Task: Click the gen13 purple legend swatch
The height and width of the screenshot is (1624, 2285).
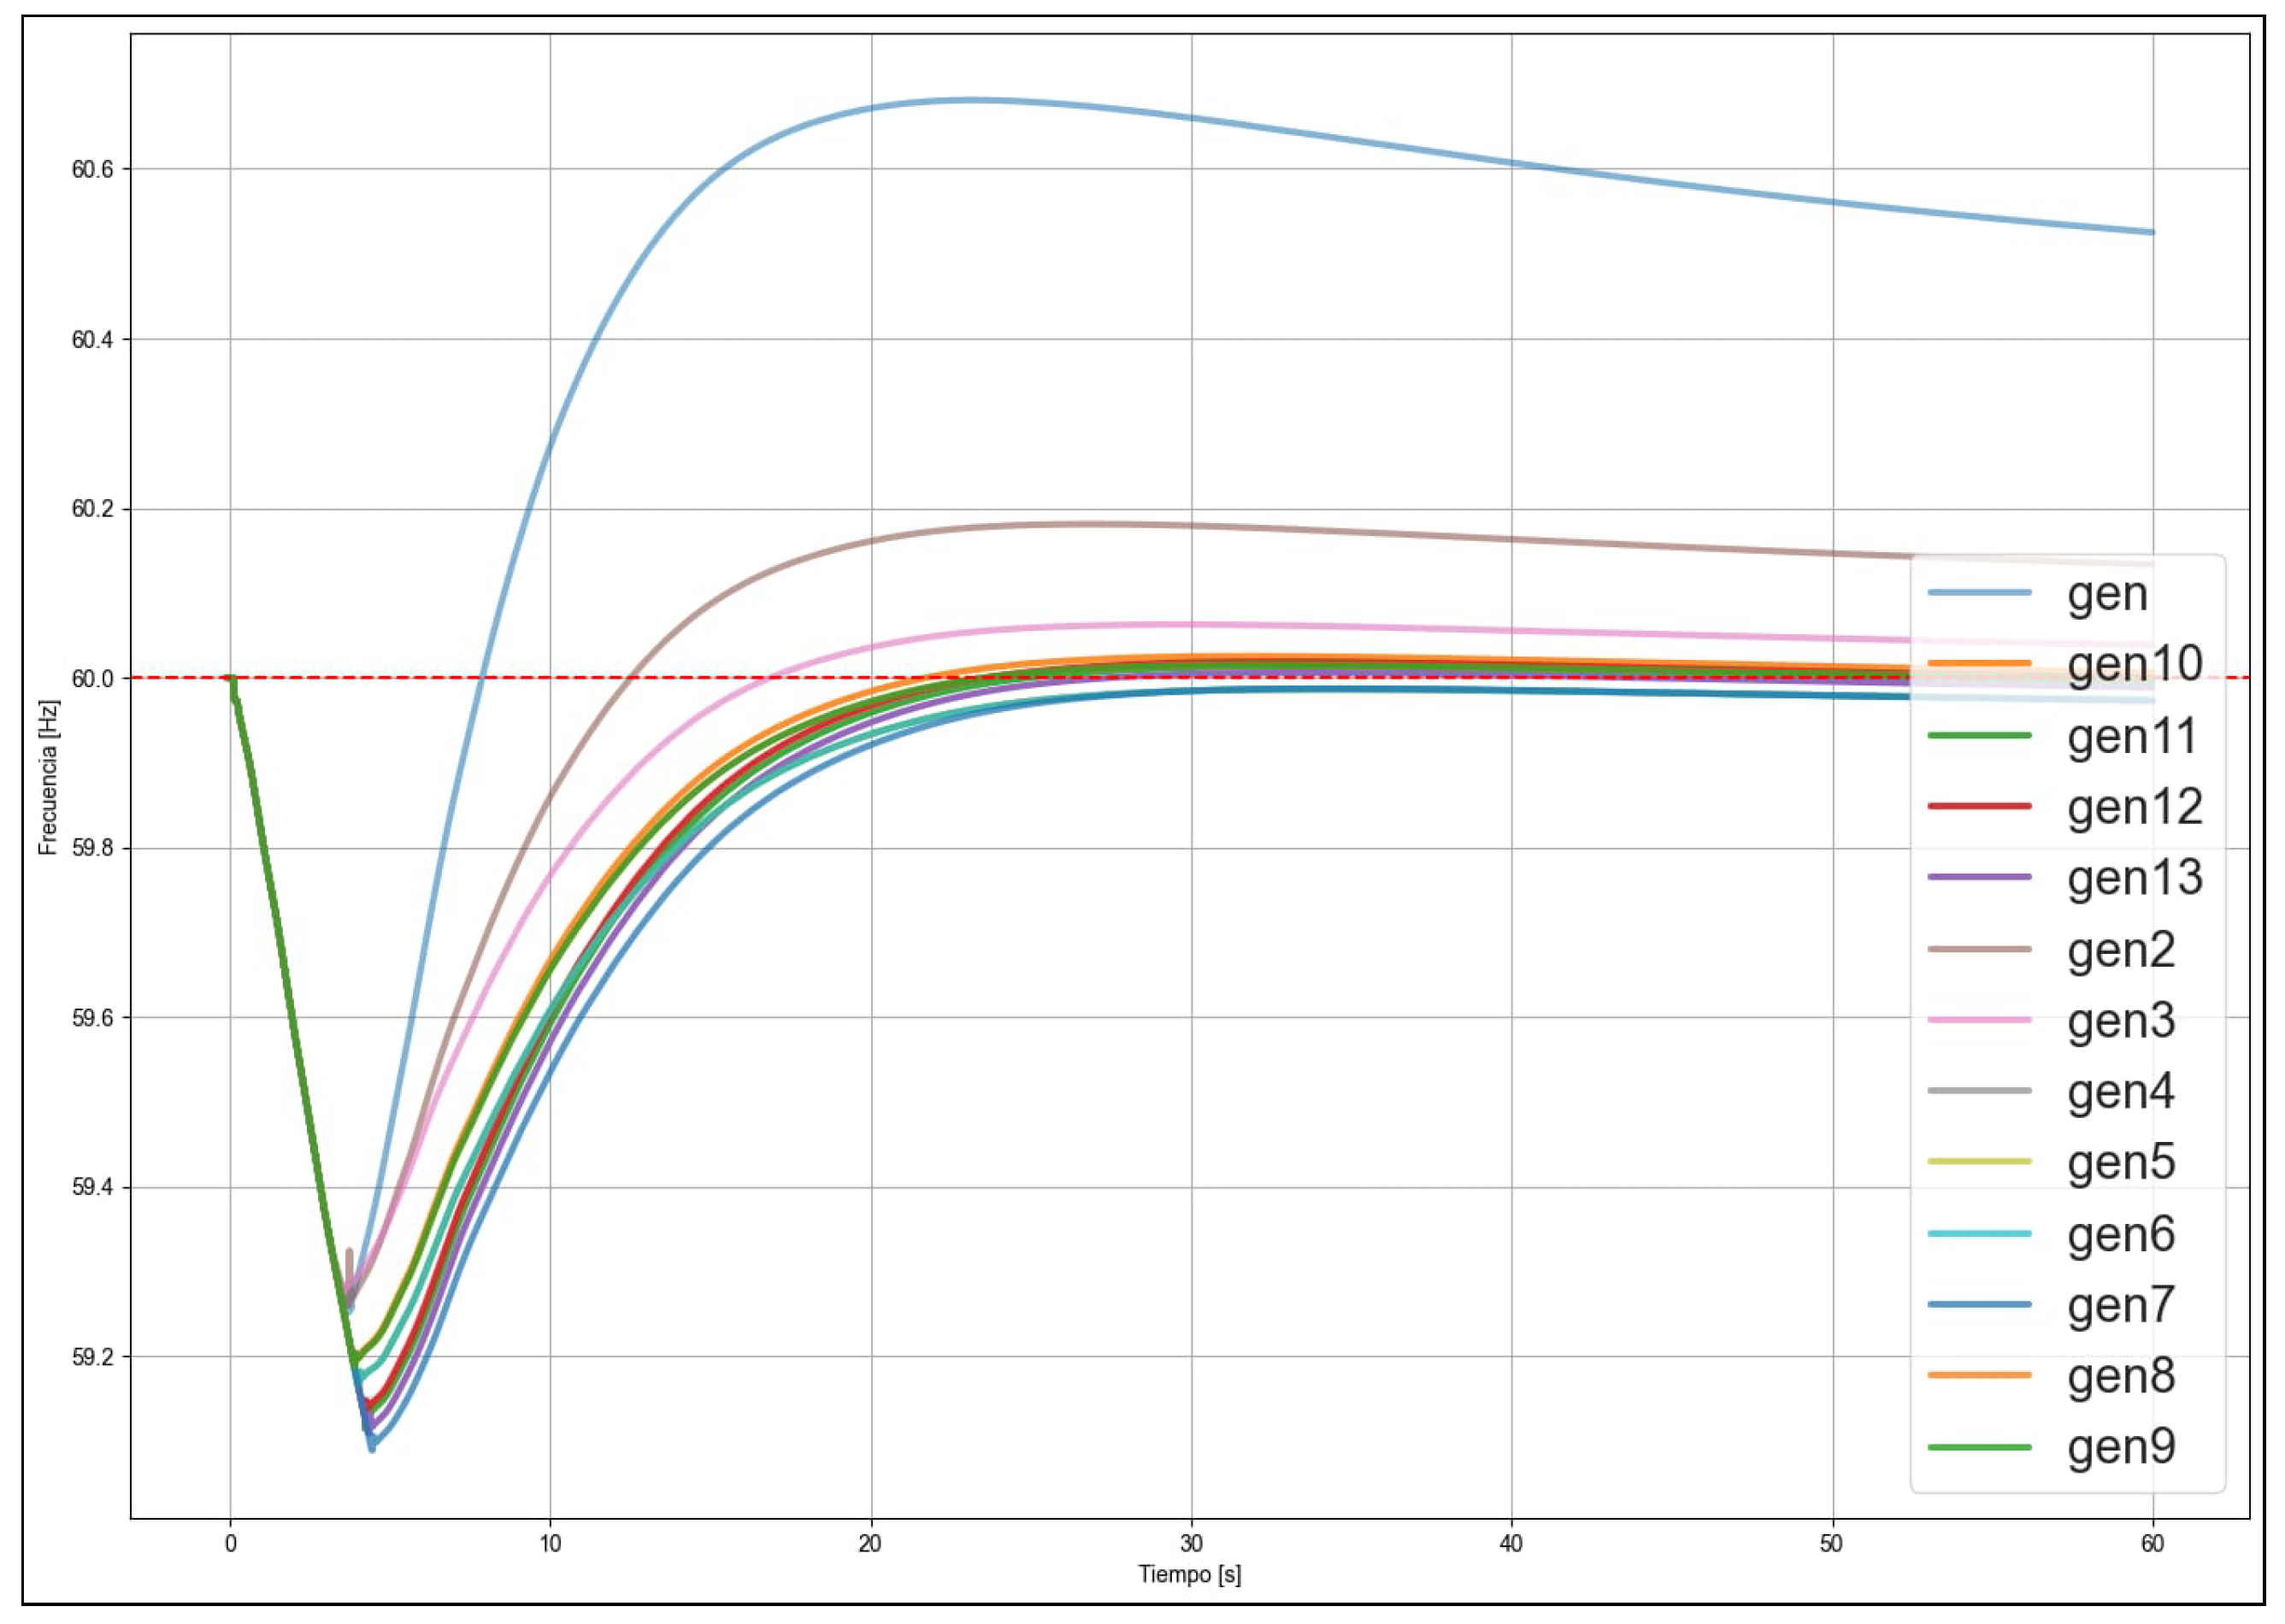Action: pyautogui.click(x=1978, y=877)
